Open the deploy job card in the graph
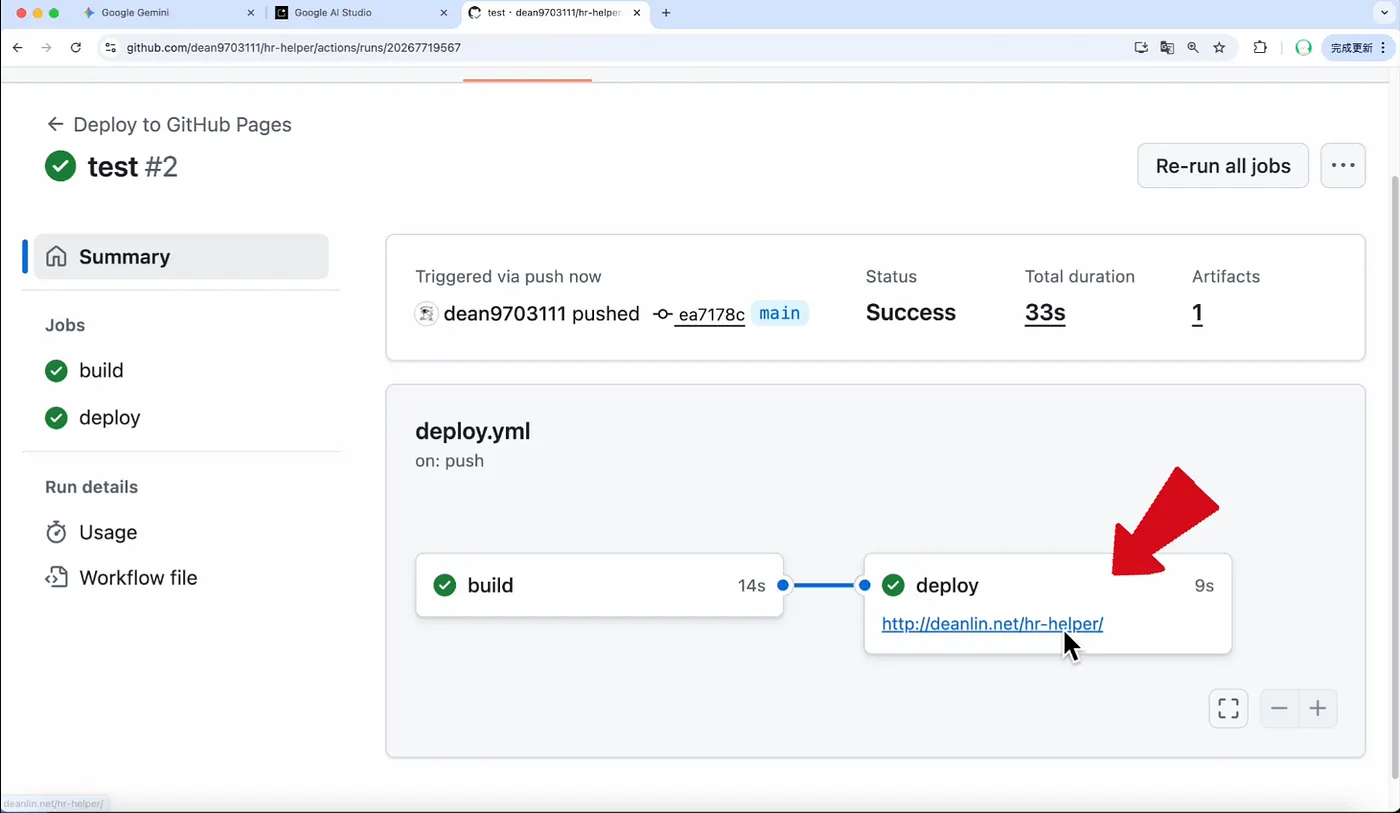1400x813 pixels. click(1048, 604)
